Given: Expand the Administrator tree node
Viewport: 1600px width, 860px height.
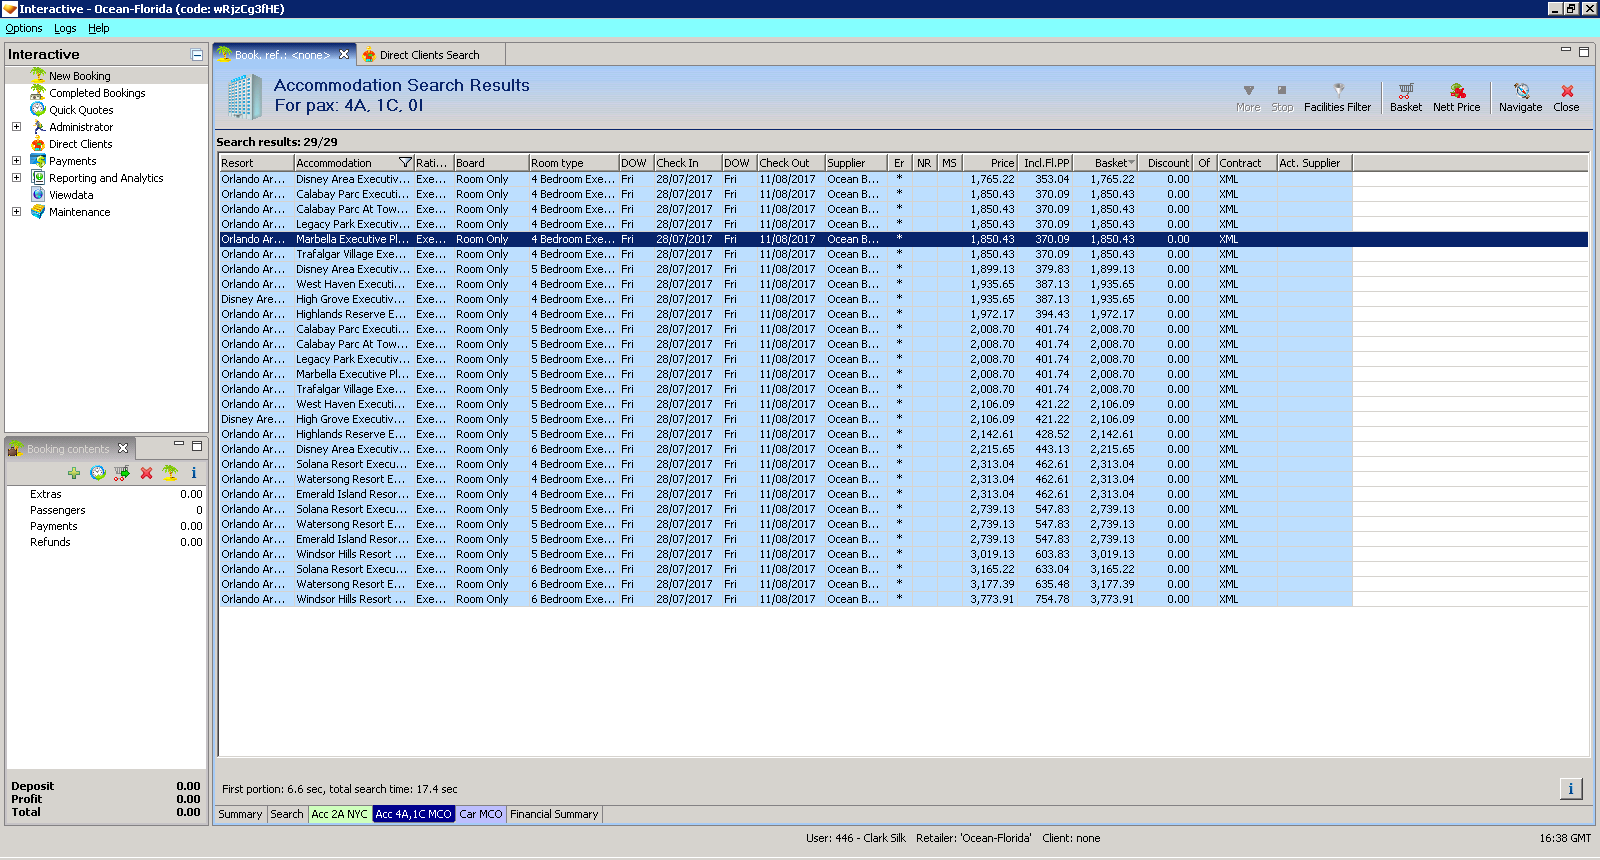Looking at the screenshot, I should pos(16,127).
